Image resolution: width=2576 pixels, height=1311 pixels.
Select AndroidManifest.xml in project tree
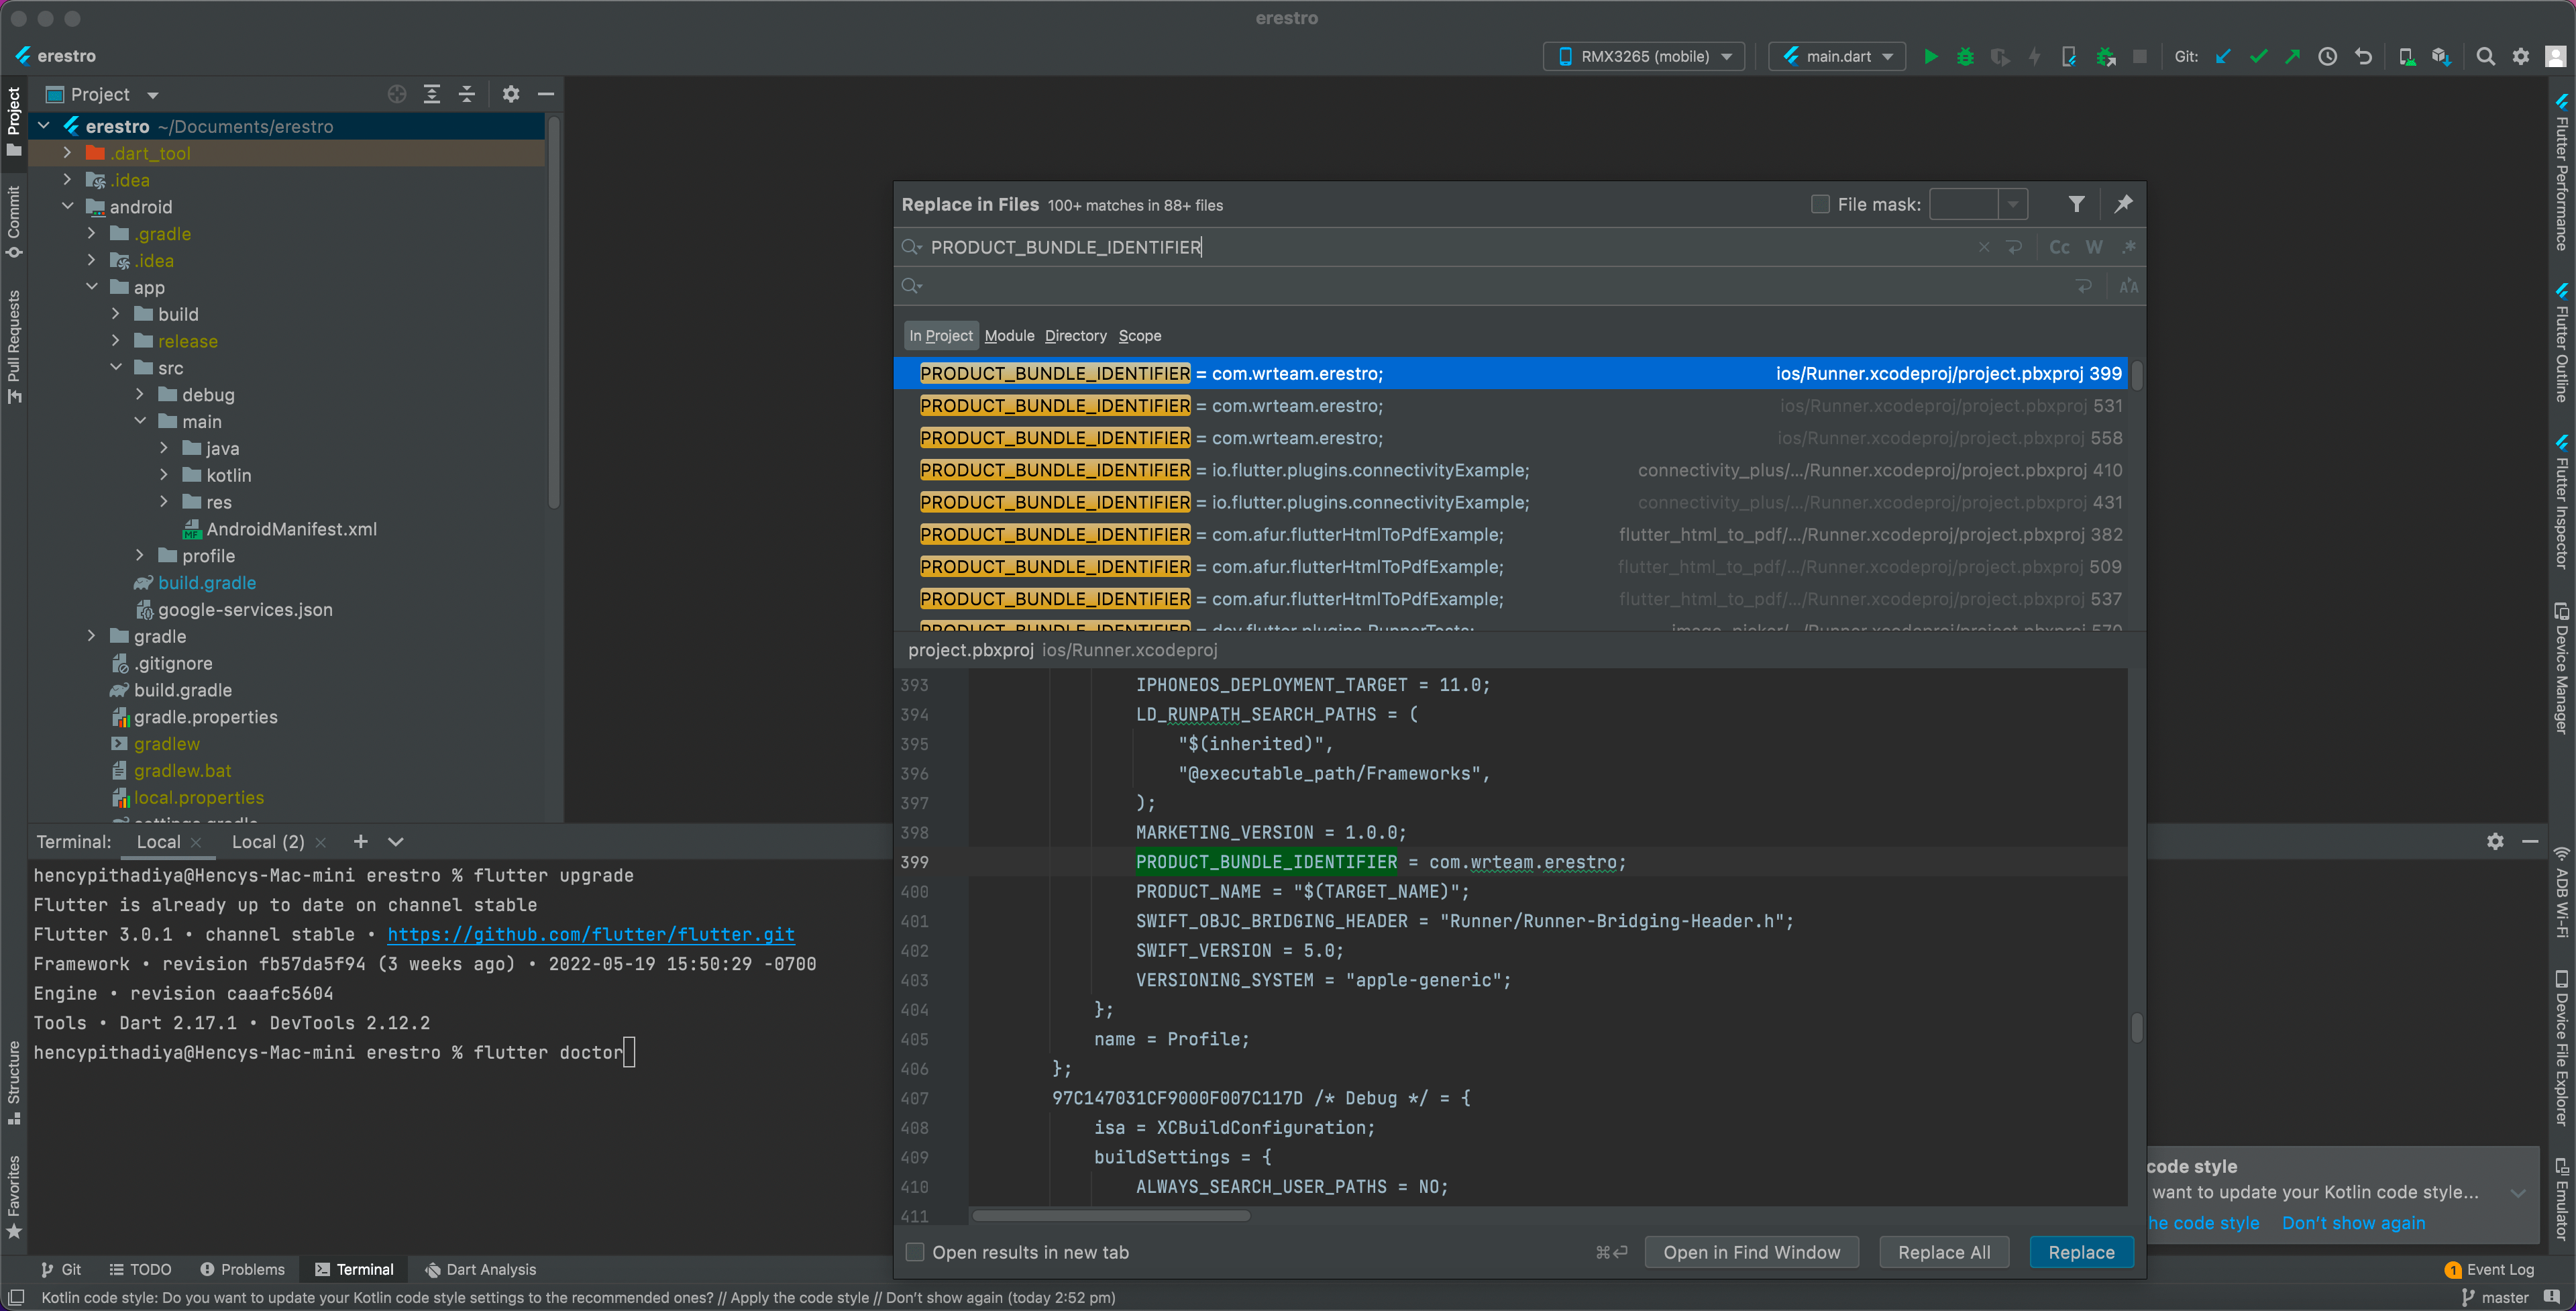(x=291, y=529)
